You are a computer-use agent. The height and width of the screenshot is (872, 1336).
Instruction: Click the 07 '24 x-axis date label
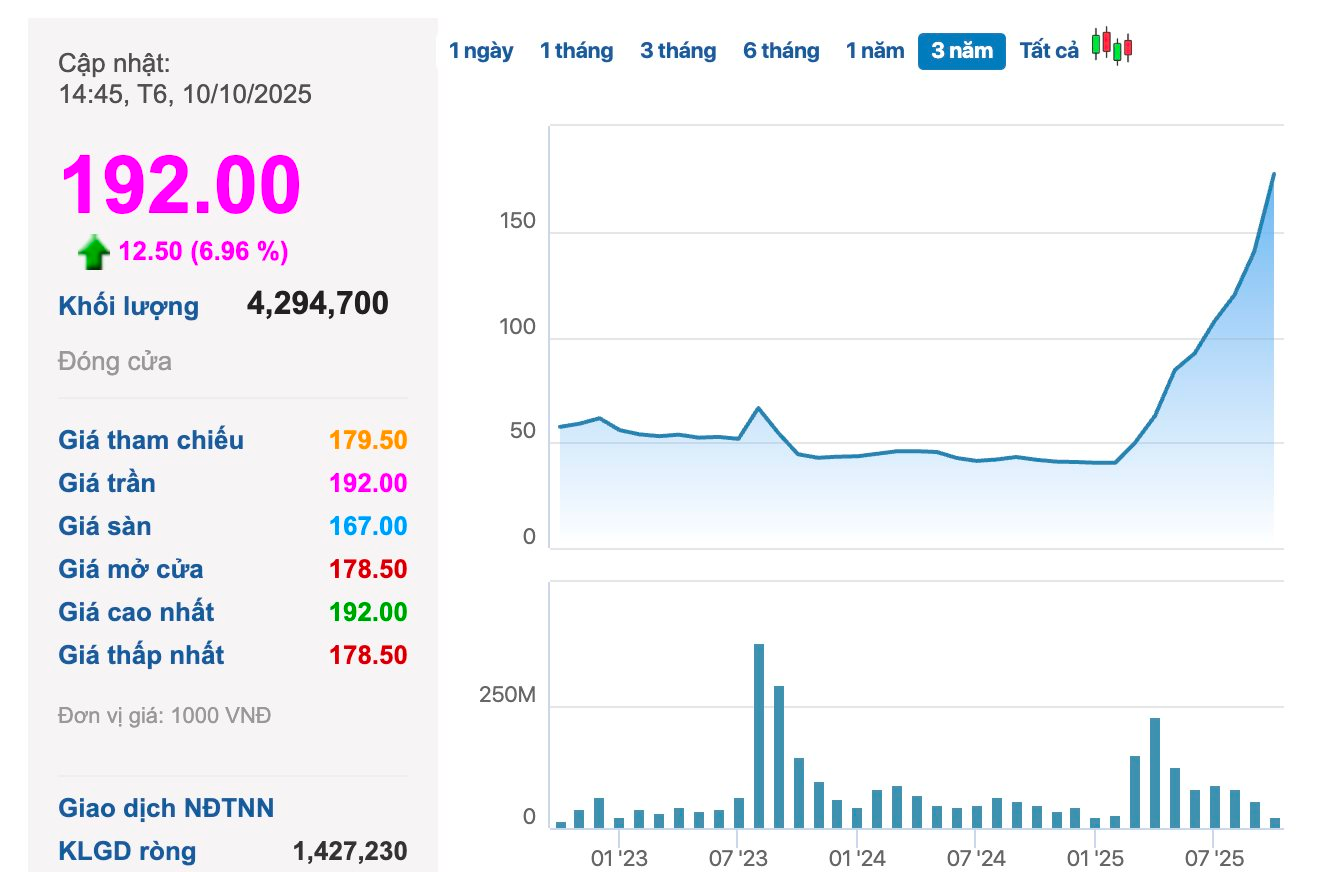(x=976, y=859)
